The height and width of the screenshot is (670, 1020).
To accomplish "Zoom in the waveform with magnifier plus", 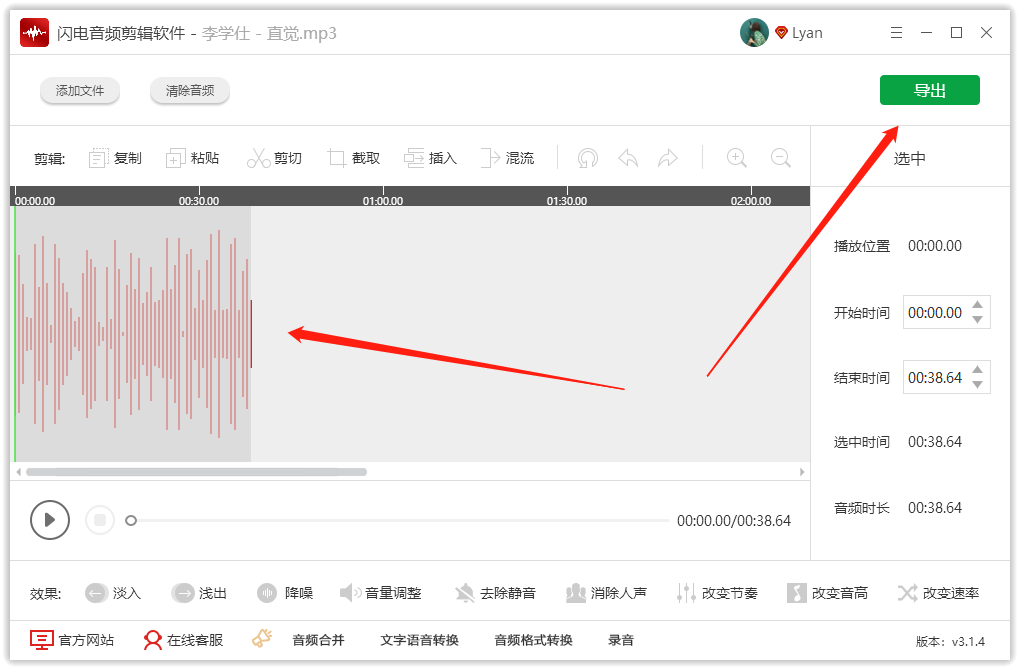I will [736, 158].
